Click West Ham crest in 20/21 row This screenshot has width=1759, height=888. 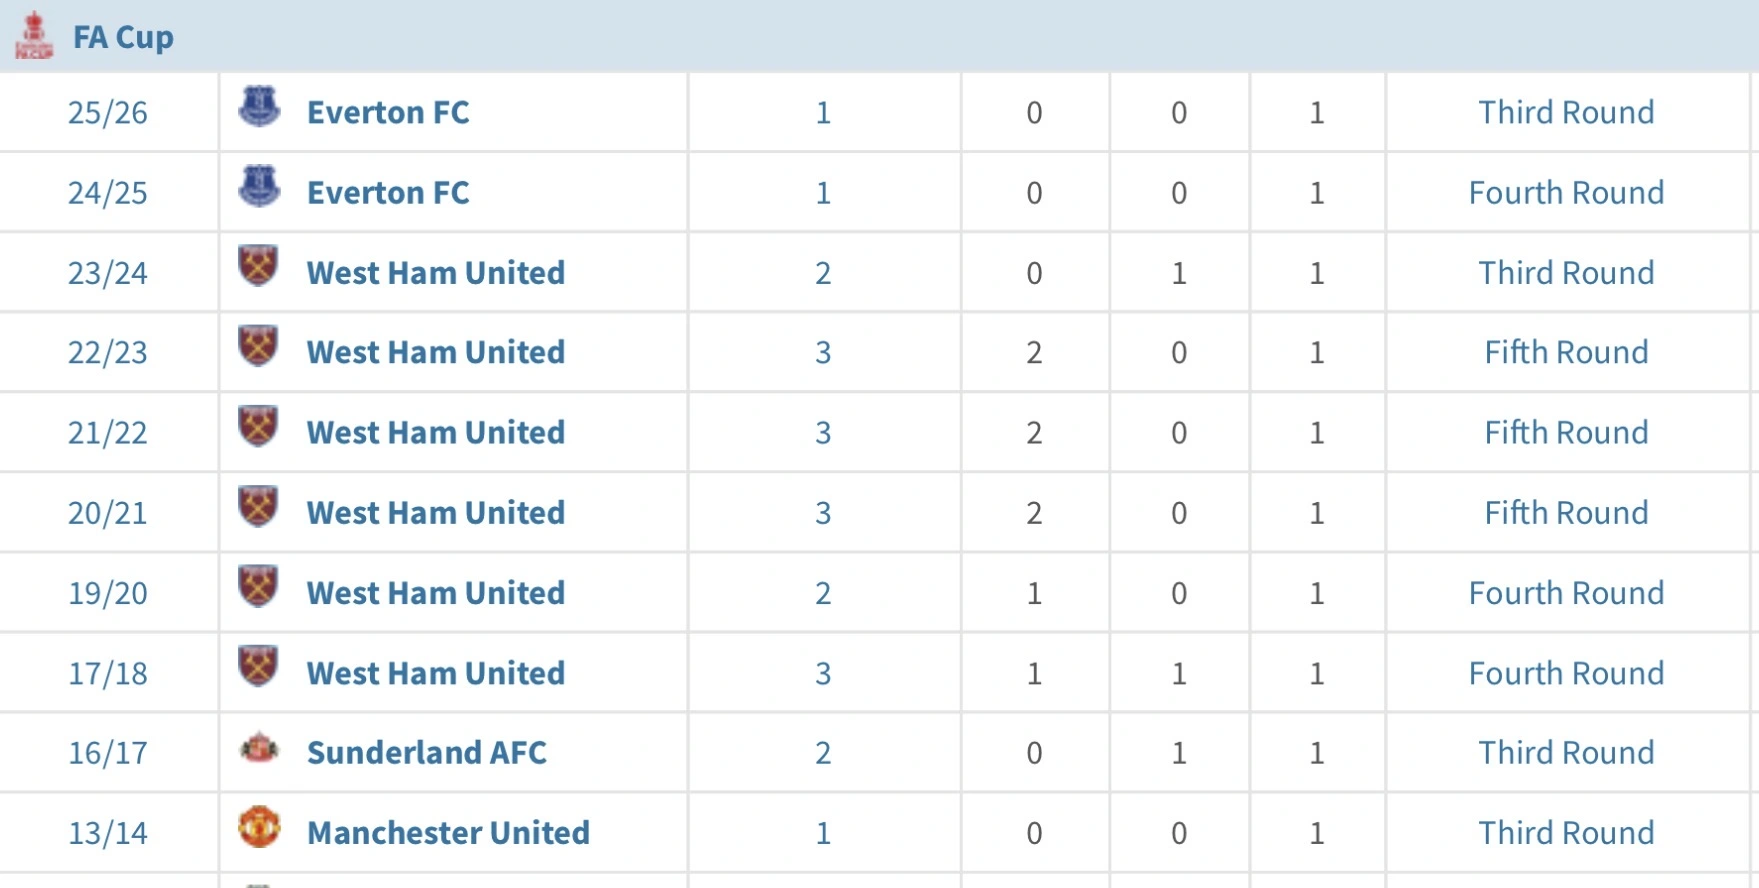258,506
